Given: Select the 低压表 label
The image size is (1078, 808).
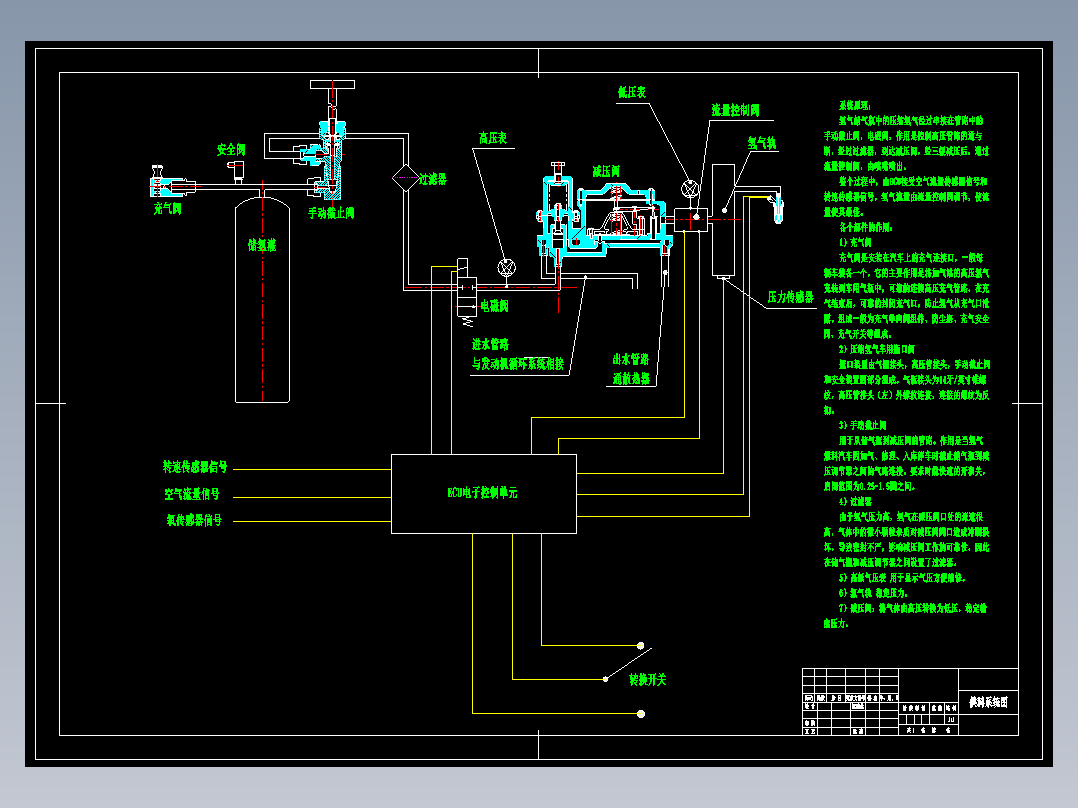Looking at the screenshot, I should 632,92.
